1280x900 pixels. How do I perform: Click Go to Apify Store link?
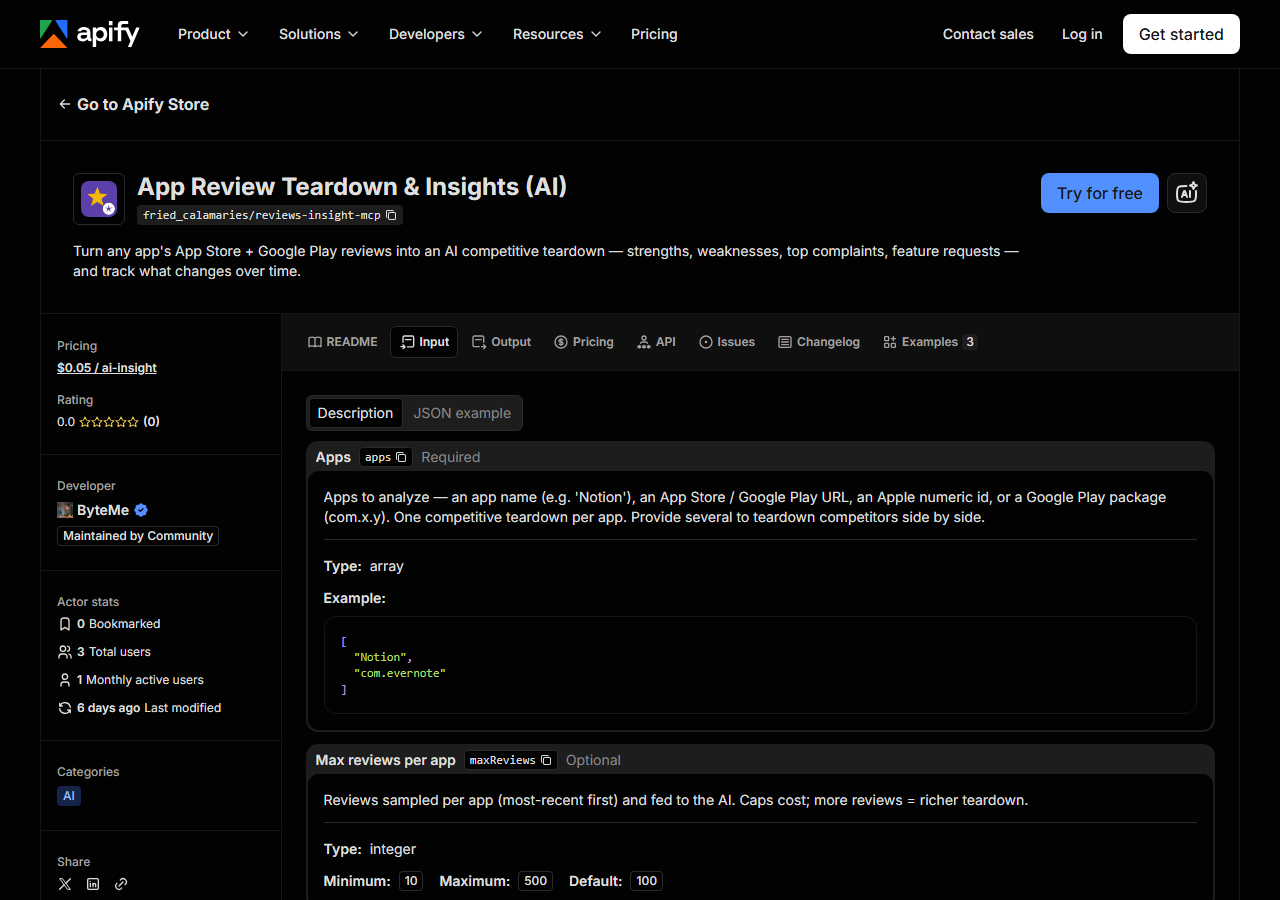(134, 104)
